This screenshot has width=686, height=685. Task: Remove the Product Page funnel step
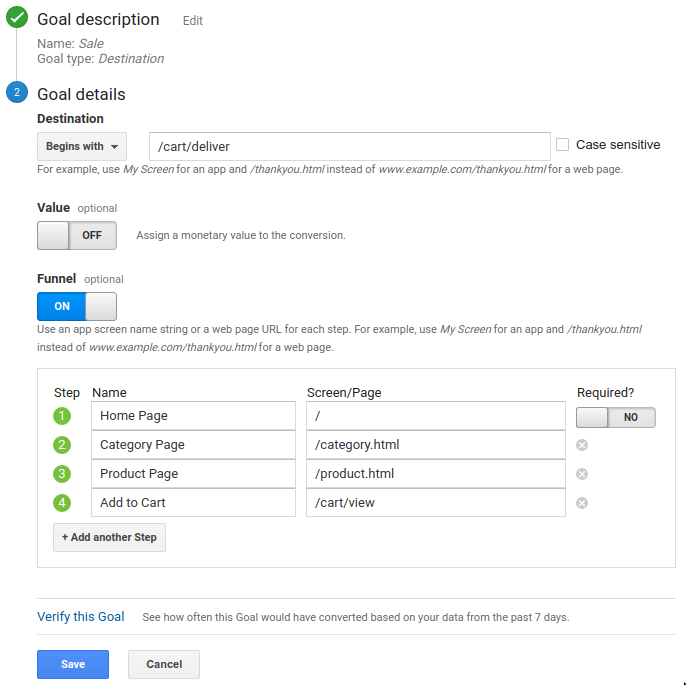point(581,474)
